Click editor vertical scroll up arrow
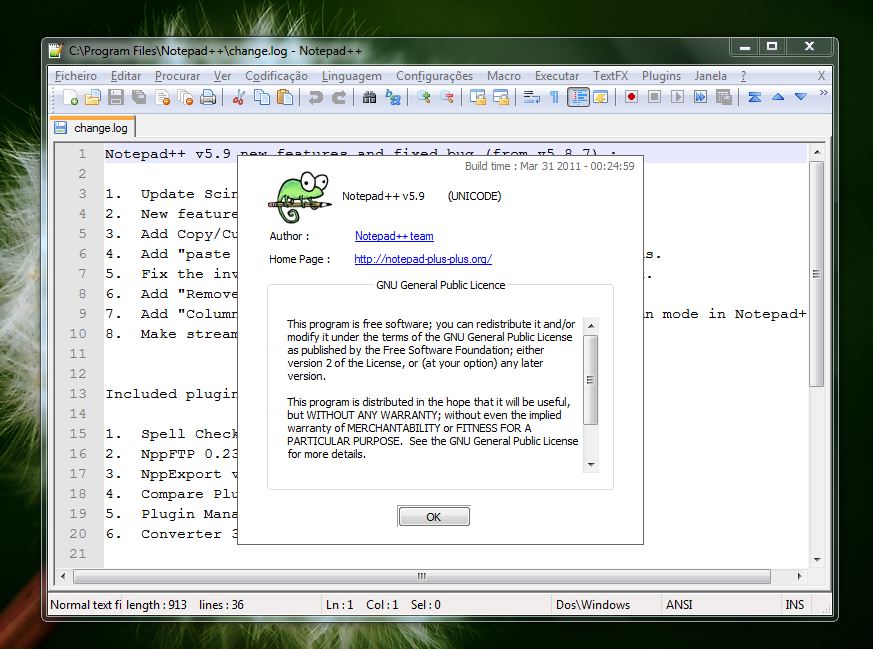Image resolution: width=873 pixels, height=649 pixels. 817,152
